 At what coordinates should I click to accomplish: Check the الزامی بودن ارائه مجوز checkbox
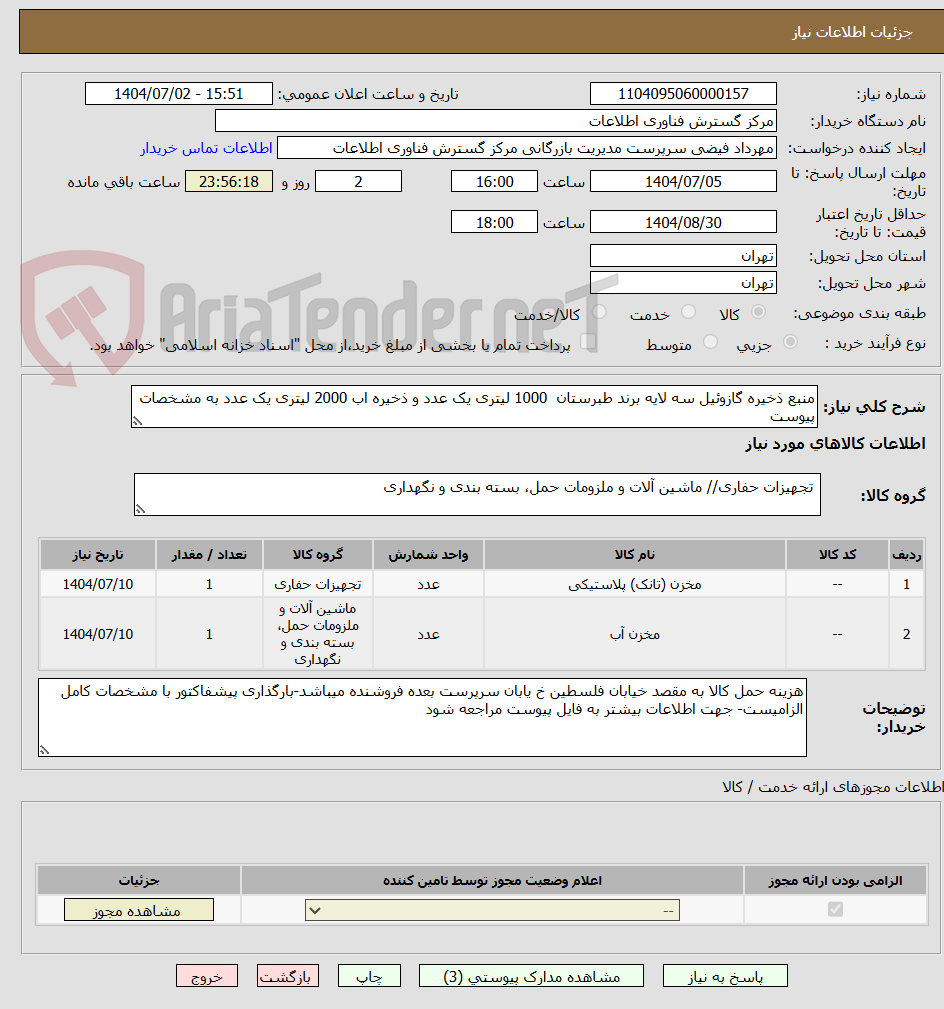click(x=835, y=910)
